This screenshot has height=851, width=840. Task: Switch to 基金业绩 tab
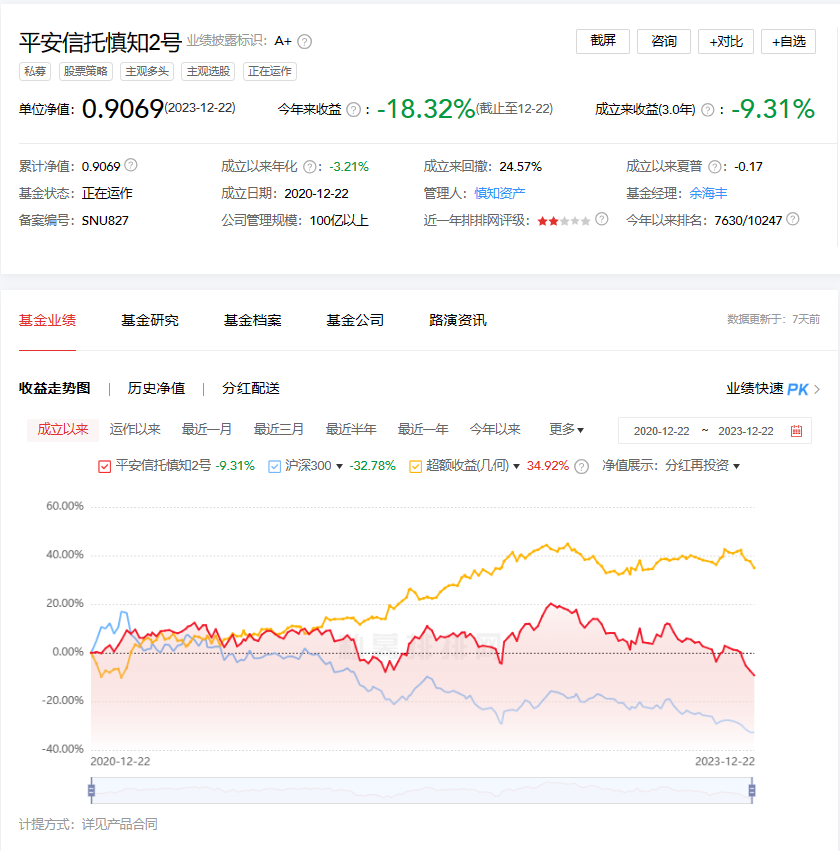(x=47, y=320)
